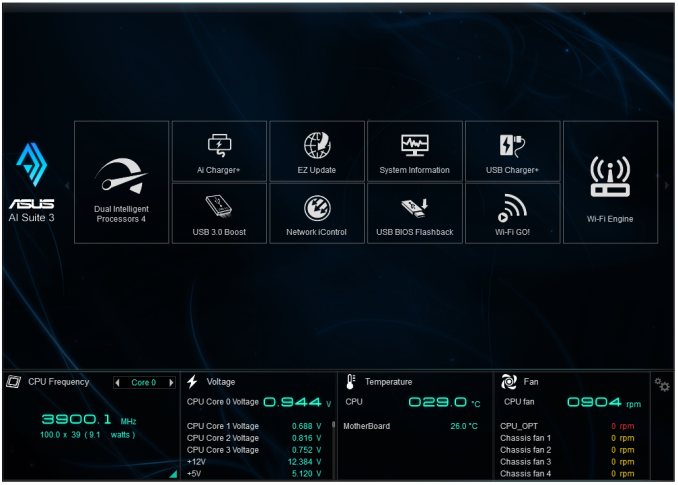The image size is (678, 485).
Task: Open the Network iControl tile
Action: click(x=317, y=213)
